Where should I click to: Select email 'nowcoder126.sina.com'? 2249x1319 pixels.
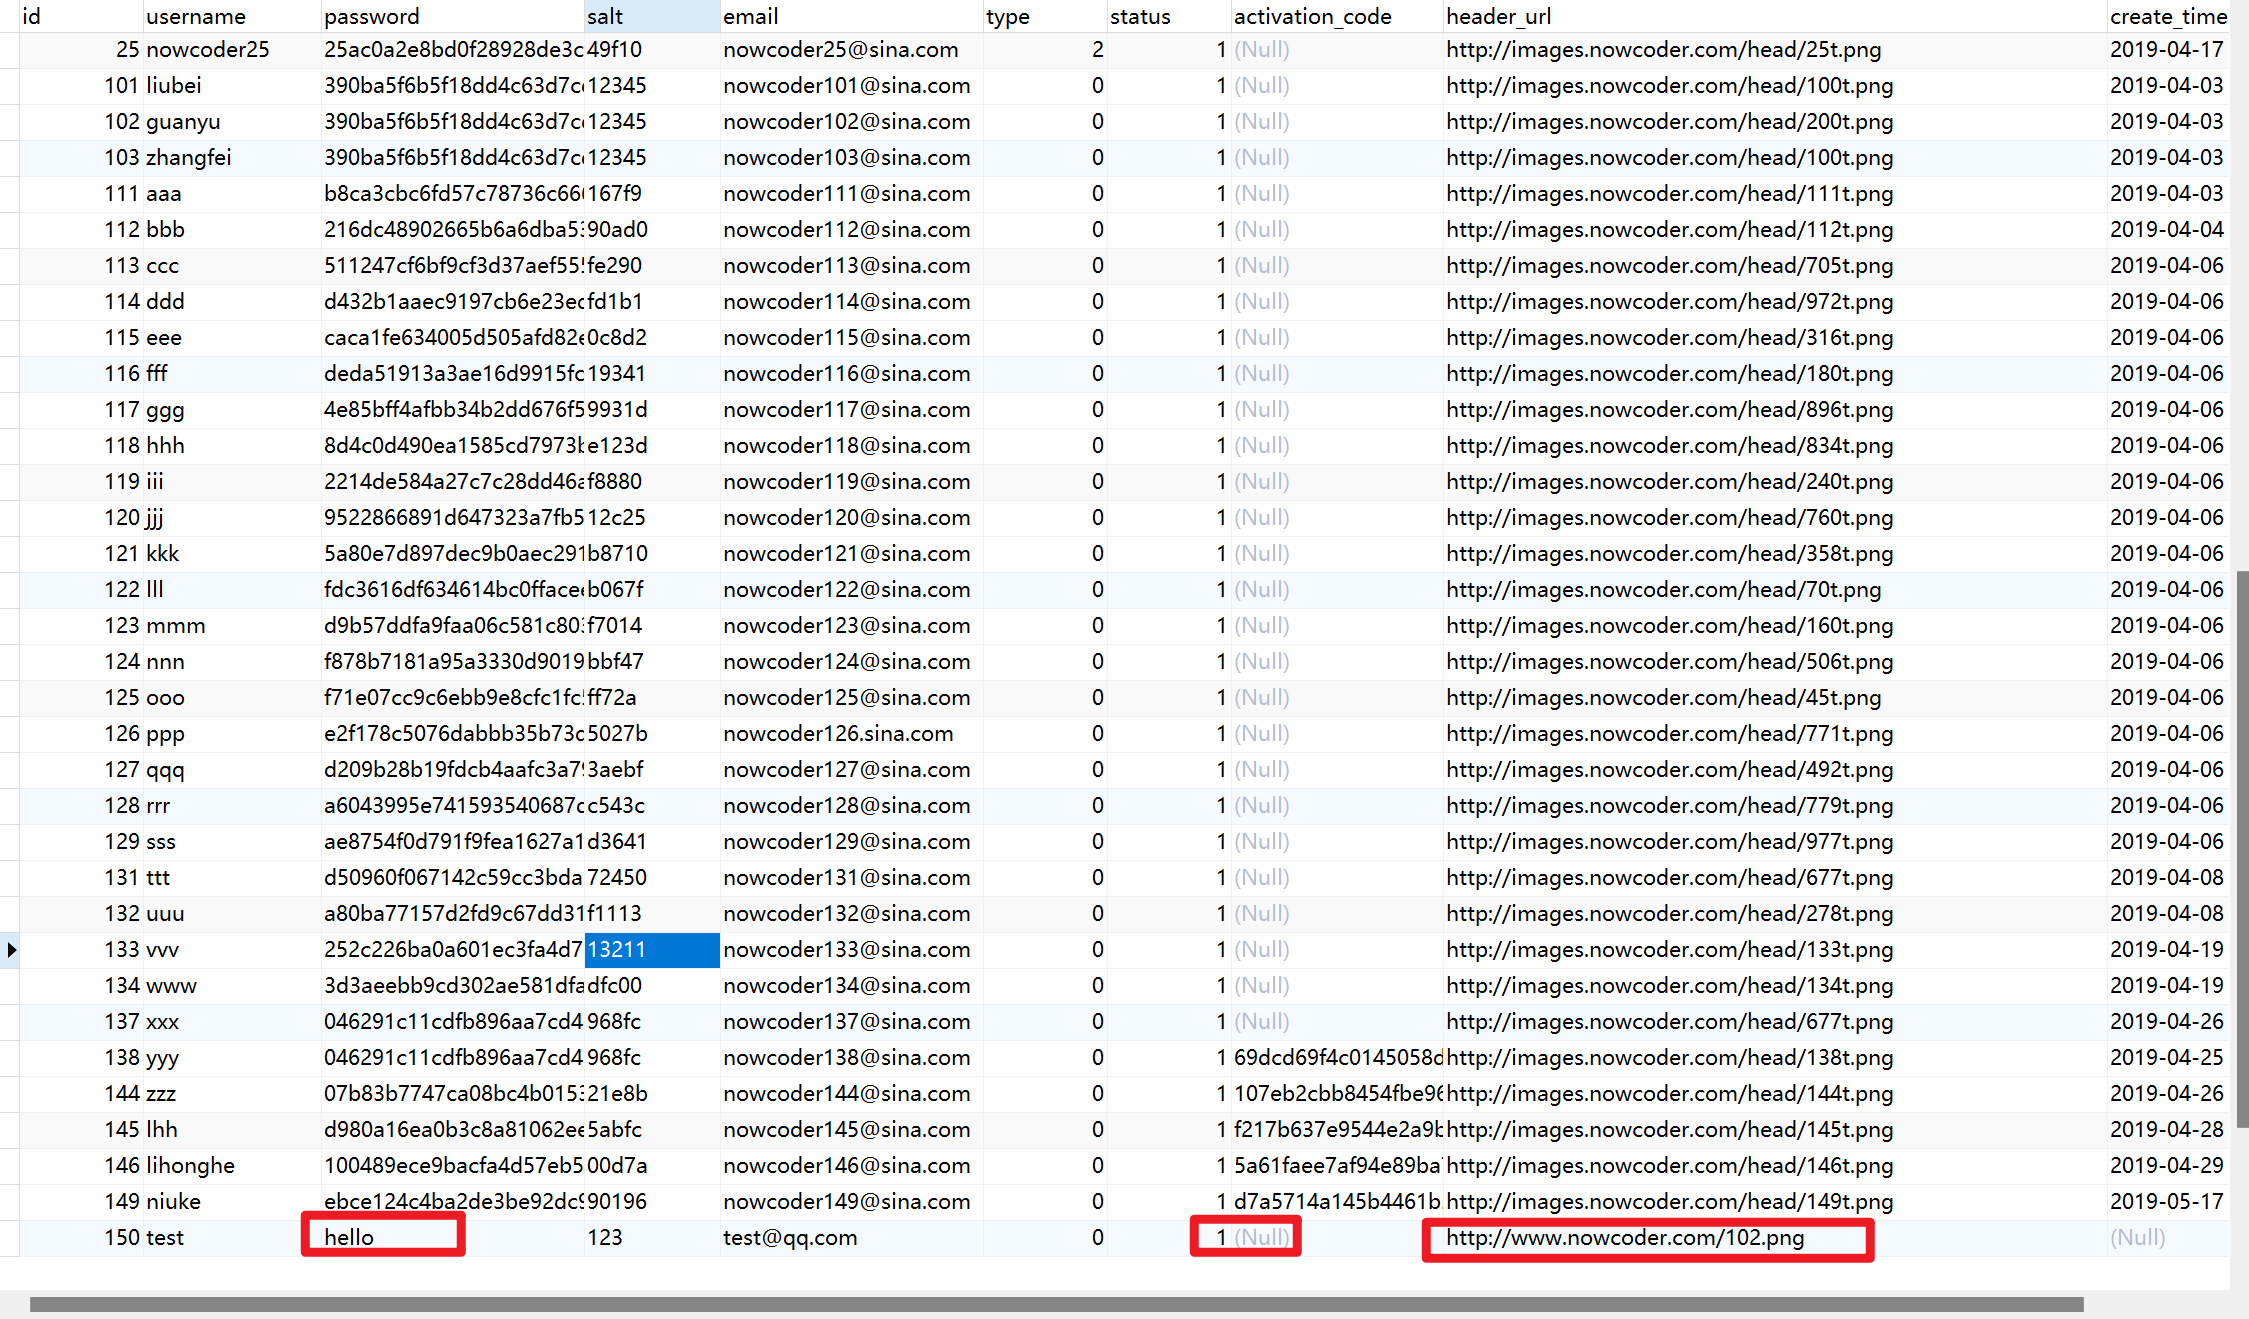click(838, 734)
